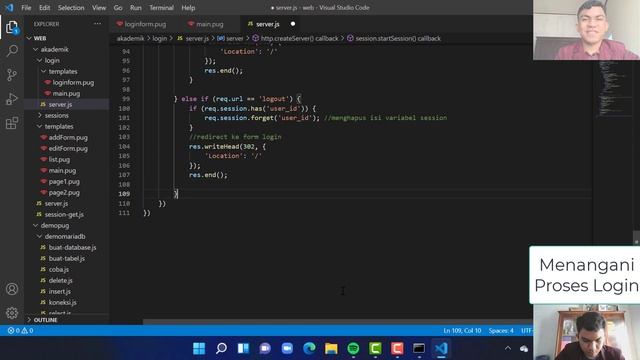
Task: Open the Terminal menu
Action: (161, 7)
